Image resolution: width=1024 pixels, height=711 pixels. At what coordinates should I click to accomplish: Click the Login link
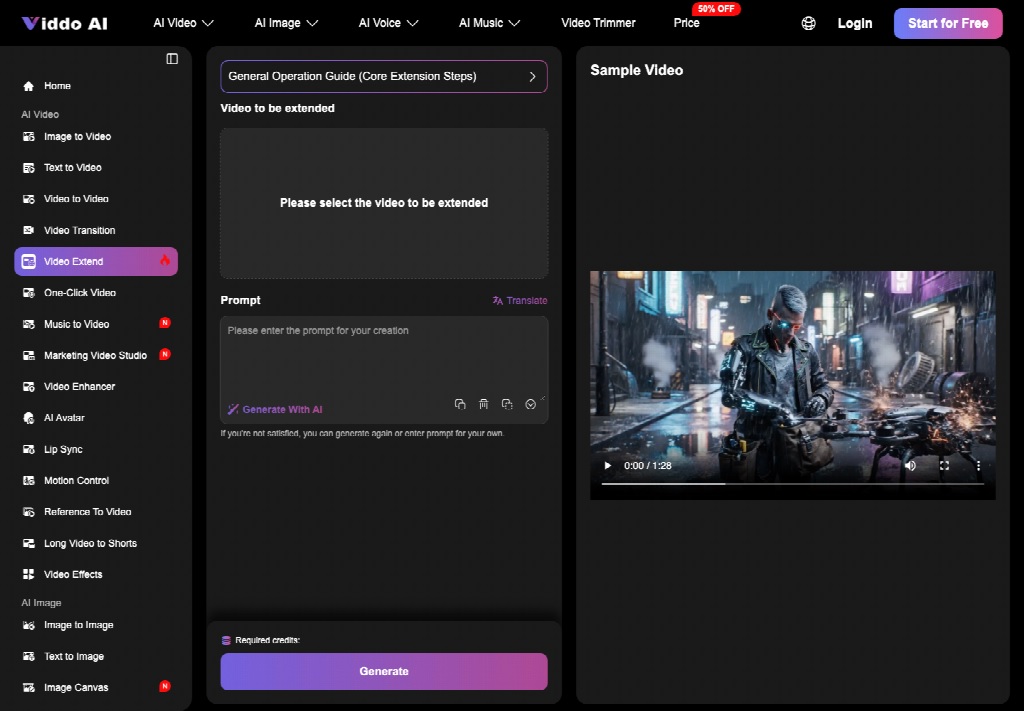pyautogui.click(x=855, y=24)
